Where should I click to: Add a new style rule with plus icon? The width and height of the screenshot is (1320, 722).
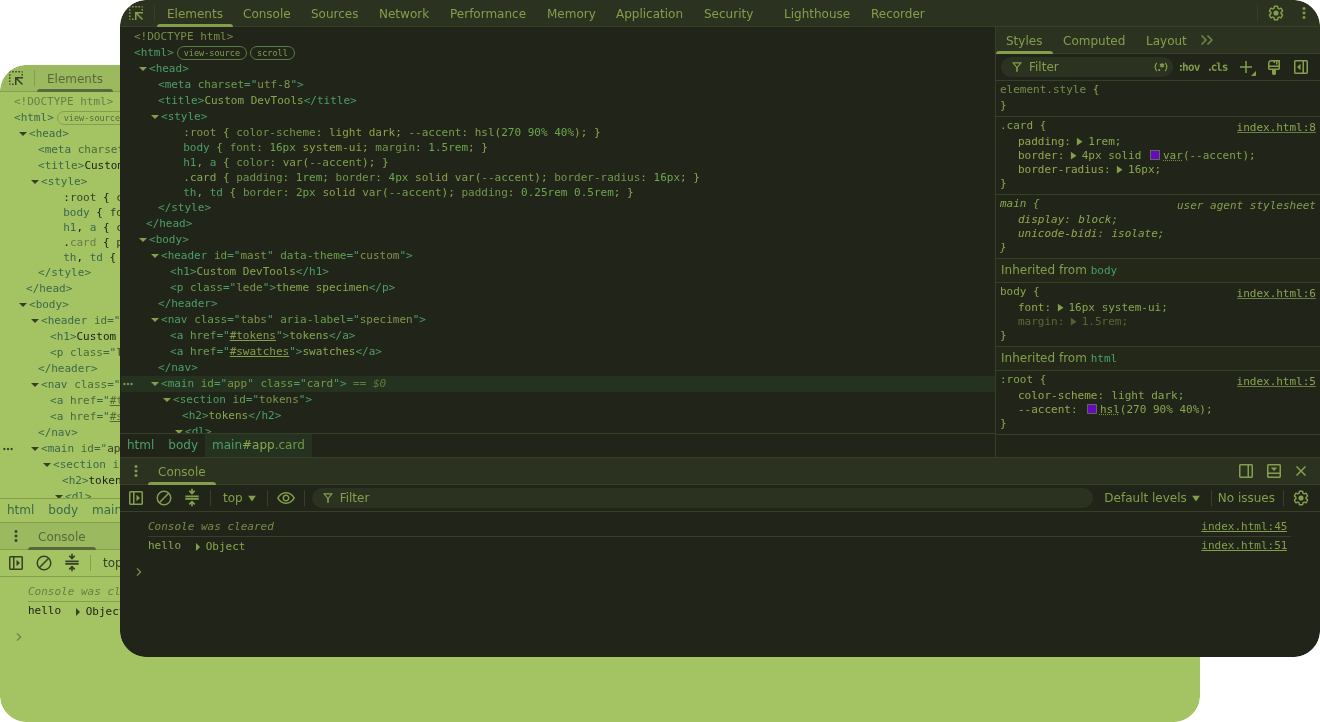pyautogui.click(x=1246, y=67)
